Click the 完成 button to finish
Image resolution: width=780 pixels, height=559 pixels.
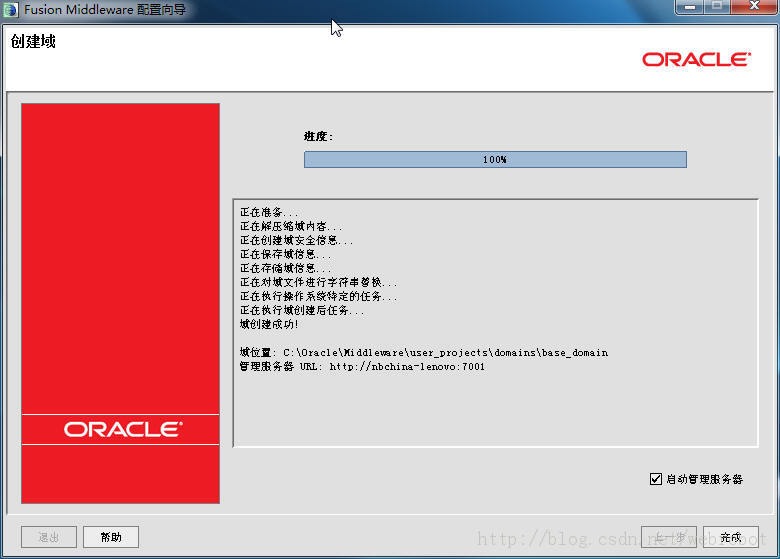(x=731, y=537)
